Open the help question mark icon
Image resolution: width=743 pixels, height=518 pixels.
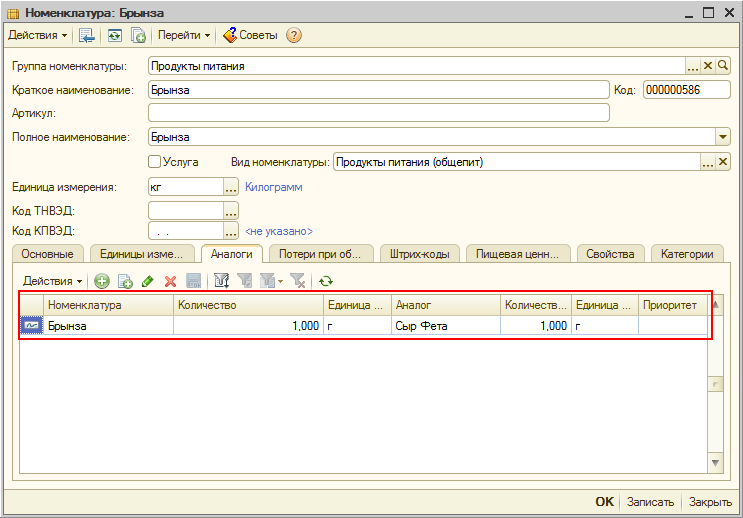(x=294, y=35)
